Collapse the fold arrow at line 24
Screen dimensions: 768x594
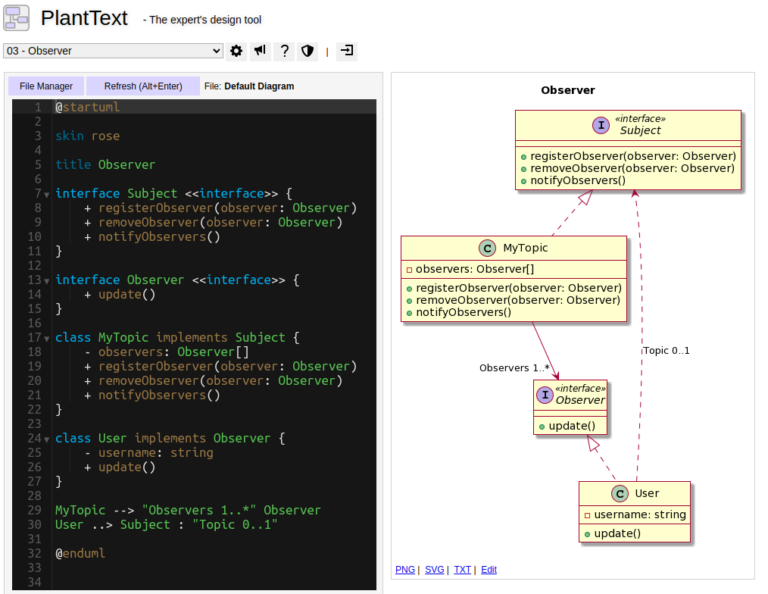47,439
